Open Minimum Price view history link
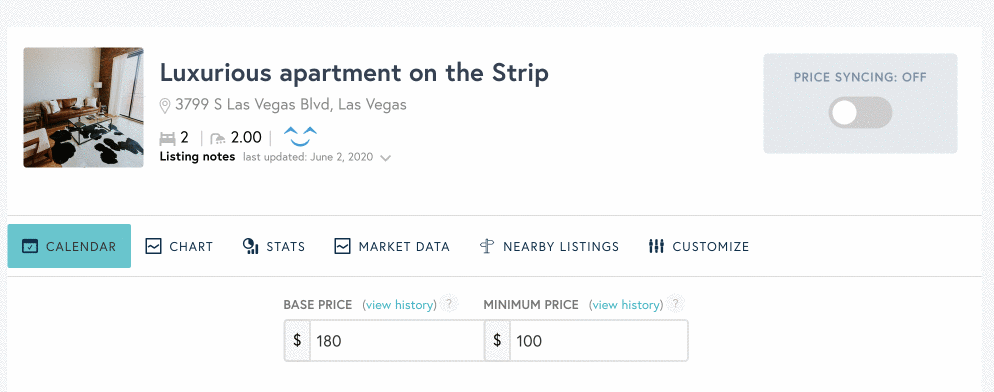994x392 pixels. click(626, 305)
